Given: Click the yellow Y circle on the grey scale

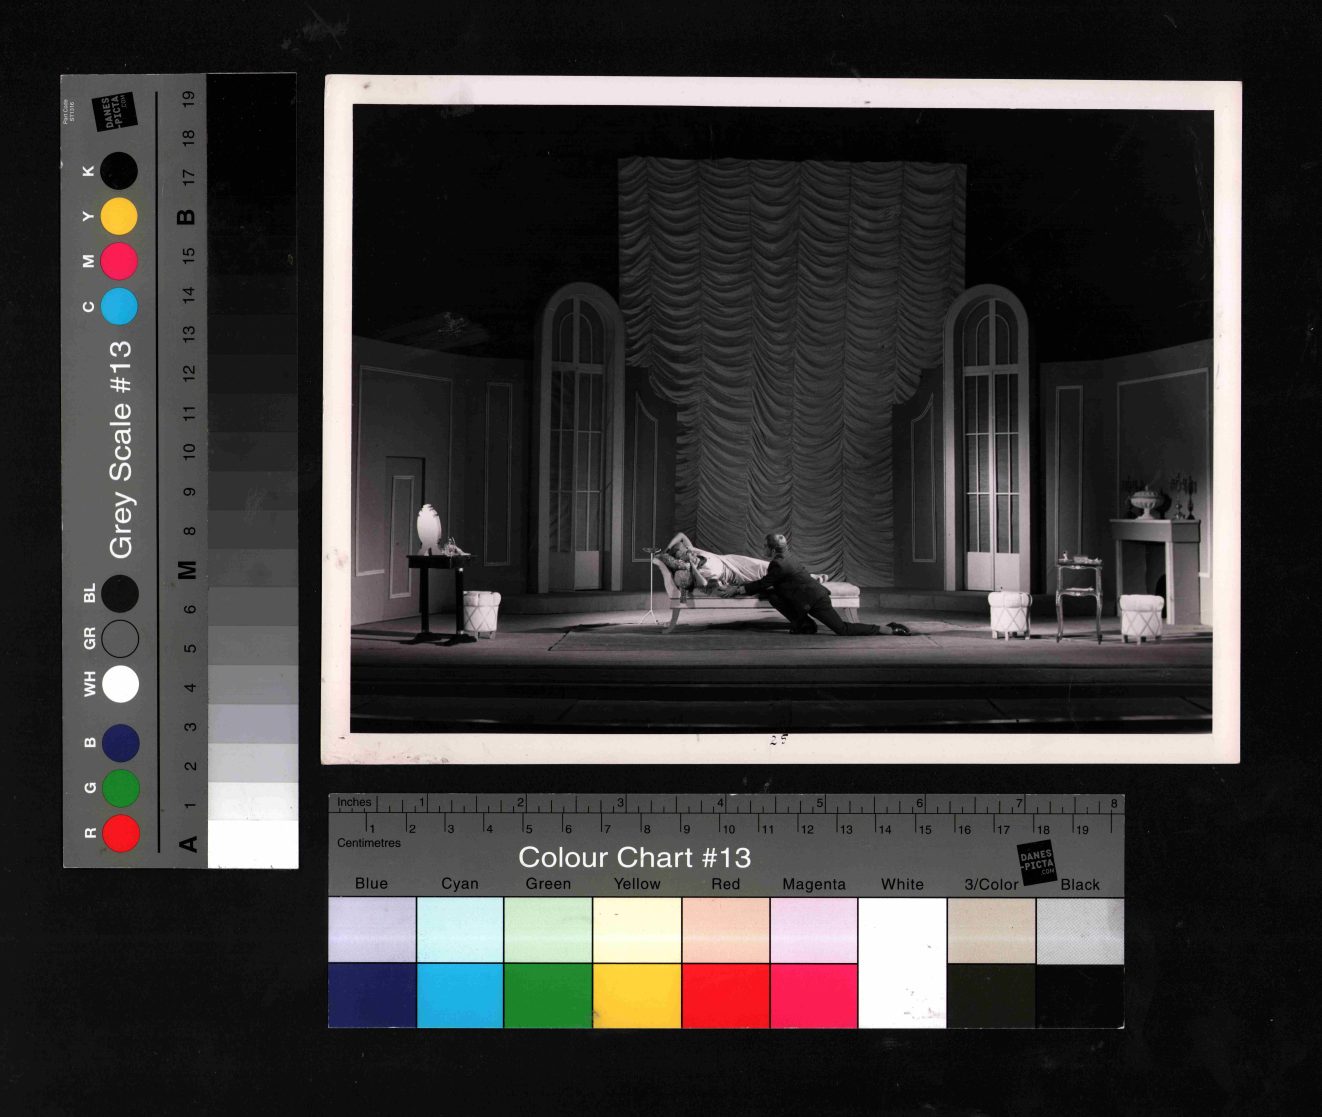Looking at the screenshot, I should tap(119, 216).
